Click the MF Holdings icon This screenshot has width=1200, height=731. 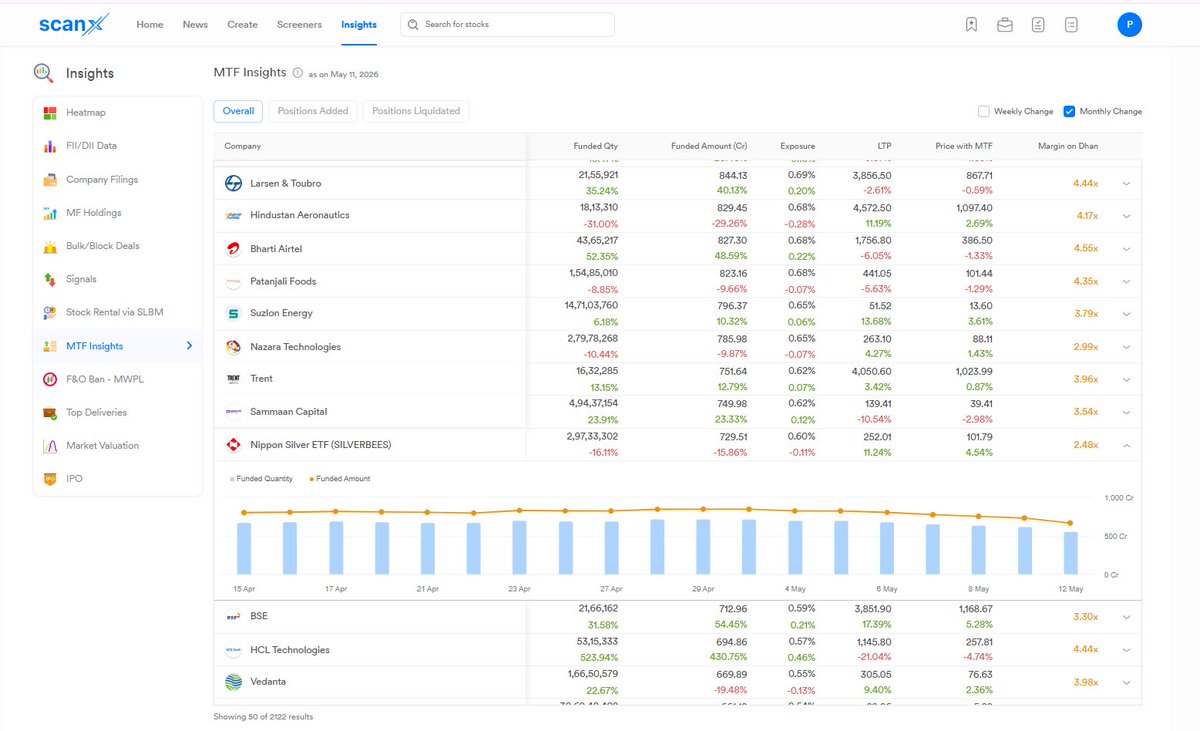pyautogui.click(x=50, y=213)
